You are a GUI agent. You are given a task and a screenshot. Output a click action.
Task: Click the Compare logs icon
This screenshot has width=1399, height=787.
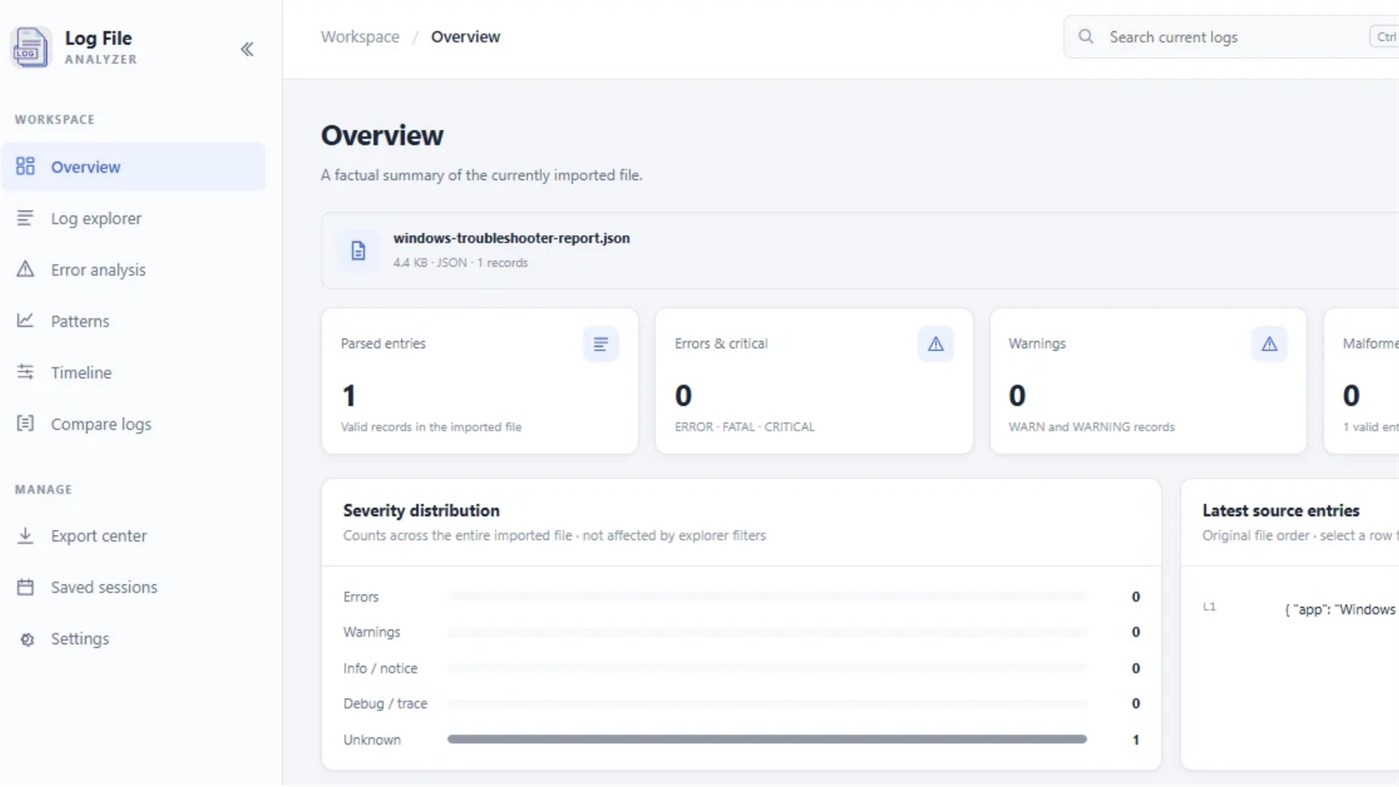tap(25, 423)
